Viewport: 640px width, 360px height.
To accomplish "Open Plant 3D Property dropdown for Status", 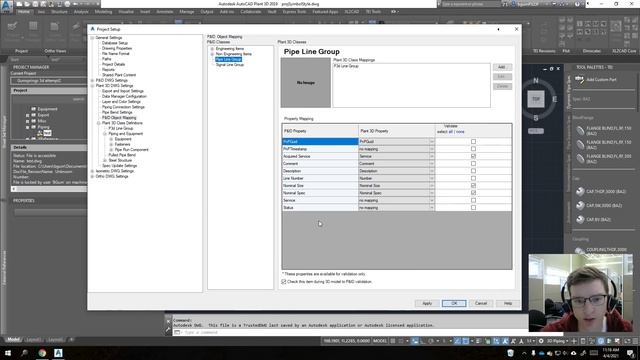I will pos(431,208).
